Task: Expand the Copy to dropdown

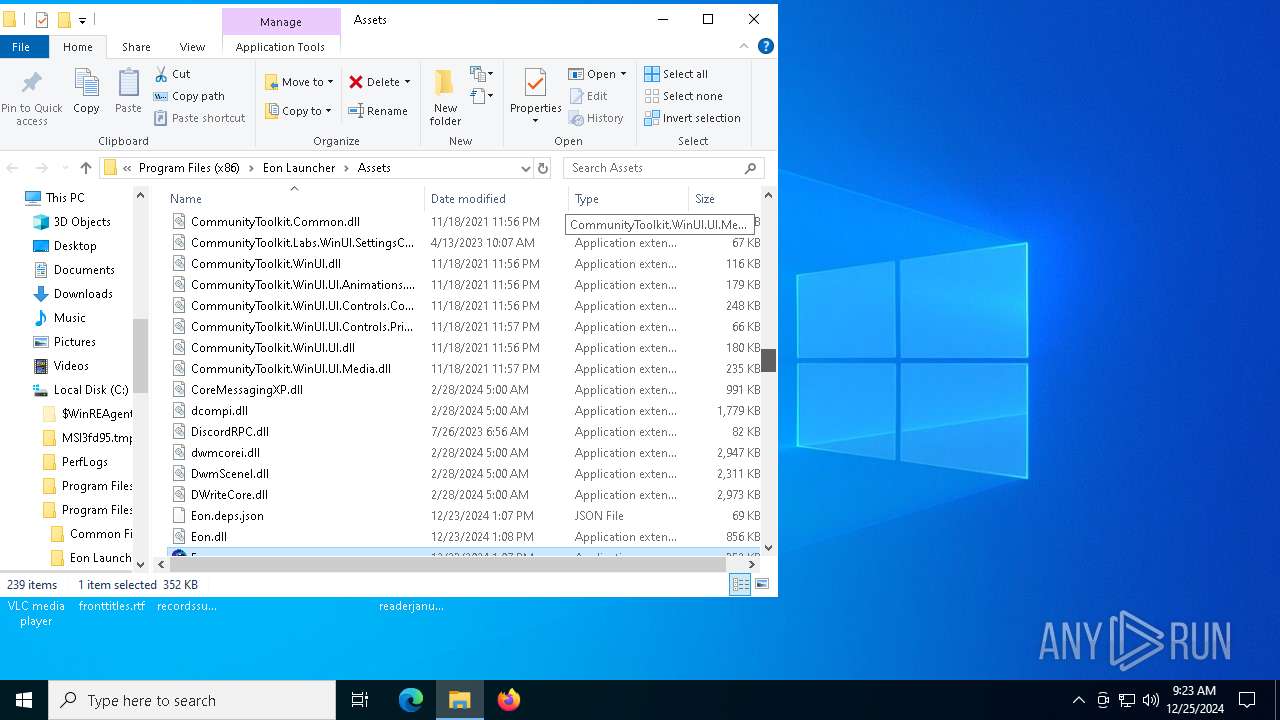Action: click(x=328, y=111)
